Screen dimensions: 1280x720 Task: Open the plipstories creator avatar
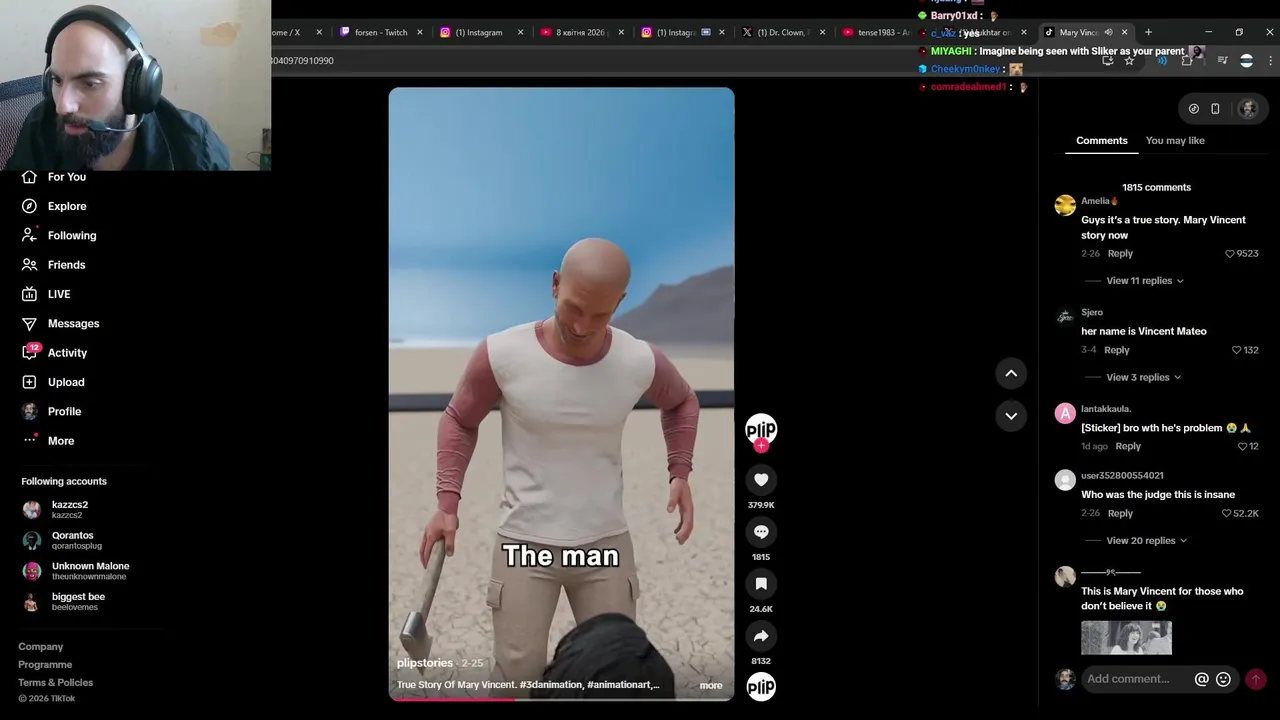click(x=761, y=429)
